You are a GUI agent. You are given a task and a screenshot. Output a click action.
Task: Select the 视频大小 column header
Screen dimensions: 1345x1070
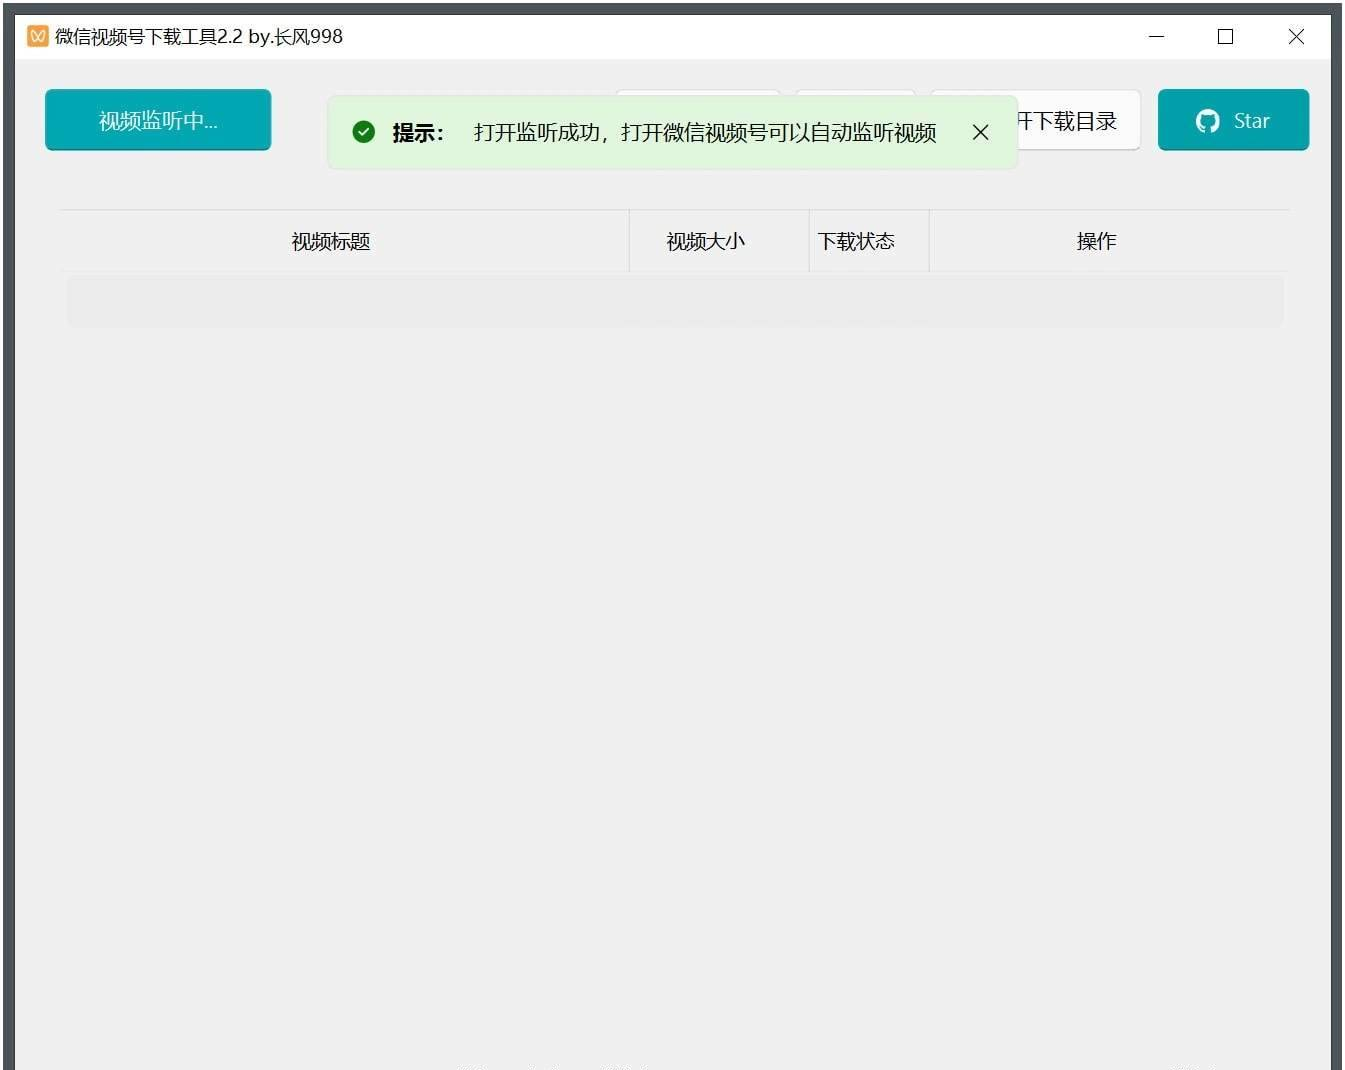(x=705, y=241)
